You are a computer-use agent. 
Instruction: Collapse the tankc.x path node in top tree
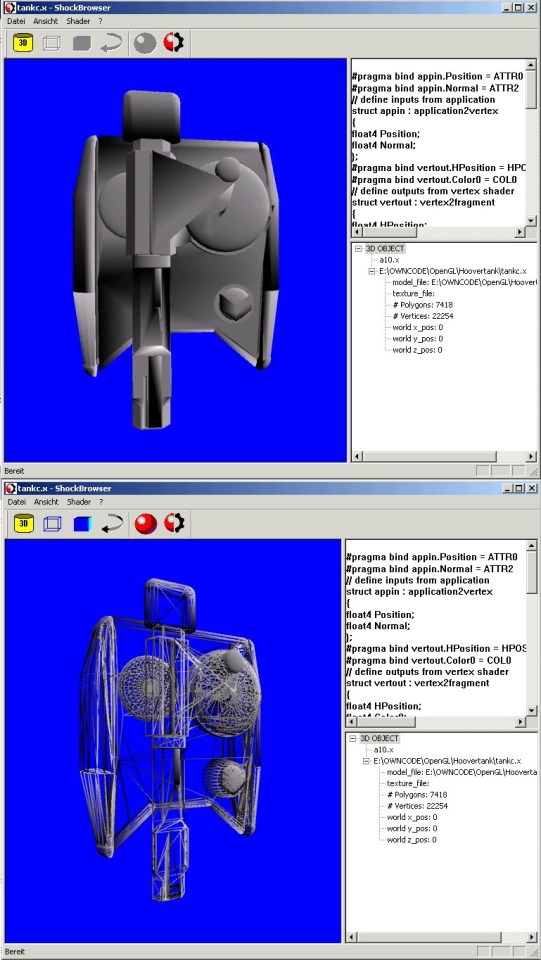372,271
